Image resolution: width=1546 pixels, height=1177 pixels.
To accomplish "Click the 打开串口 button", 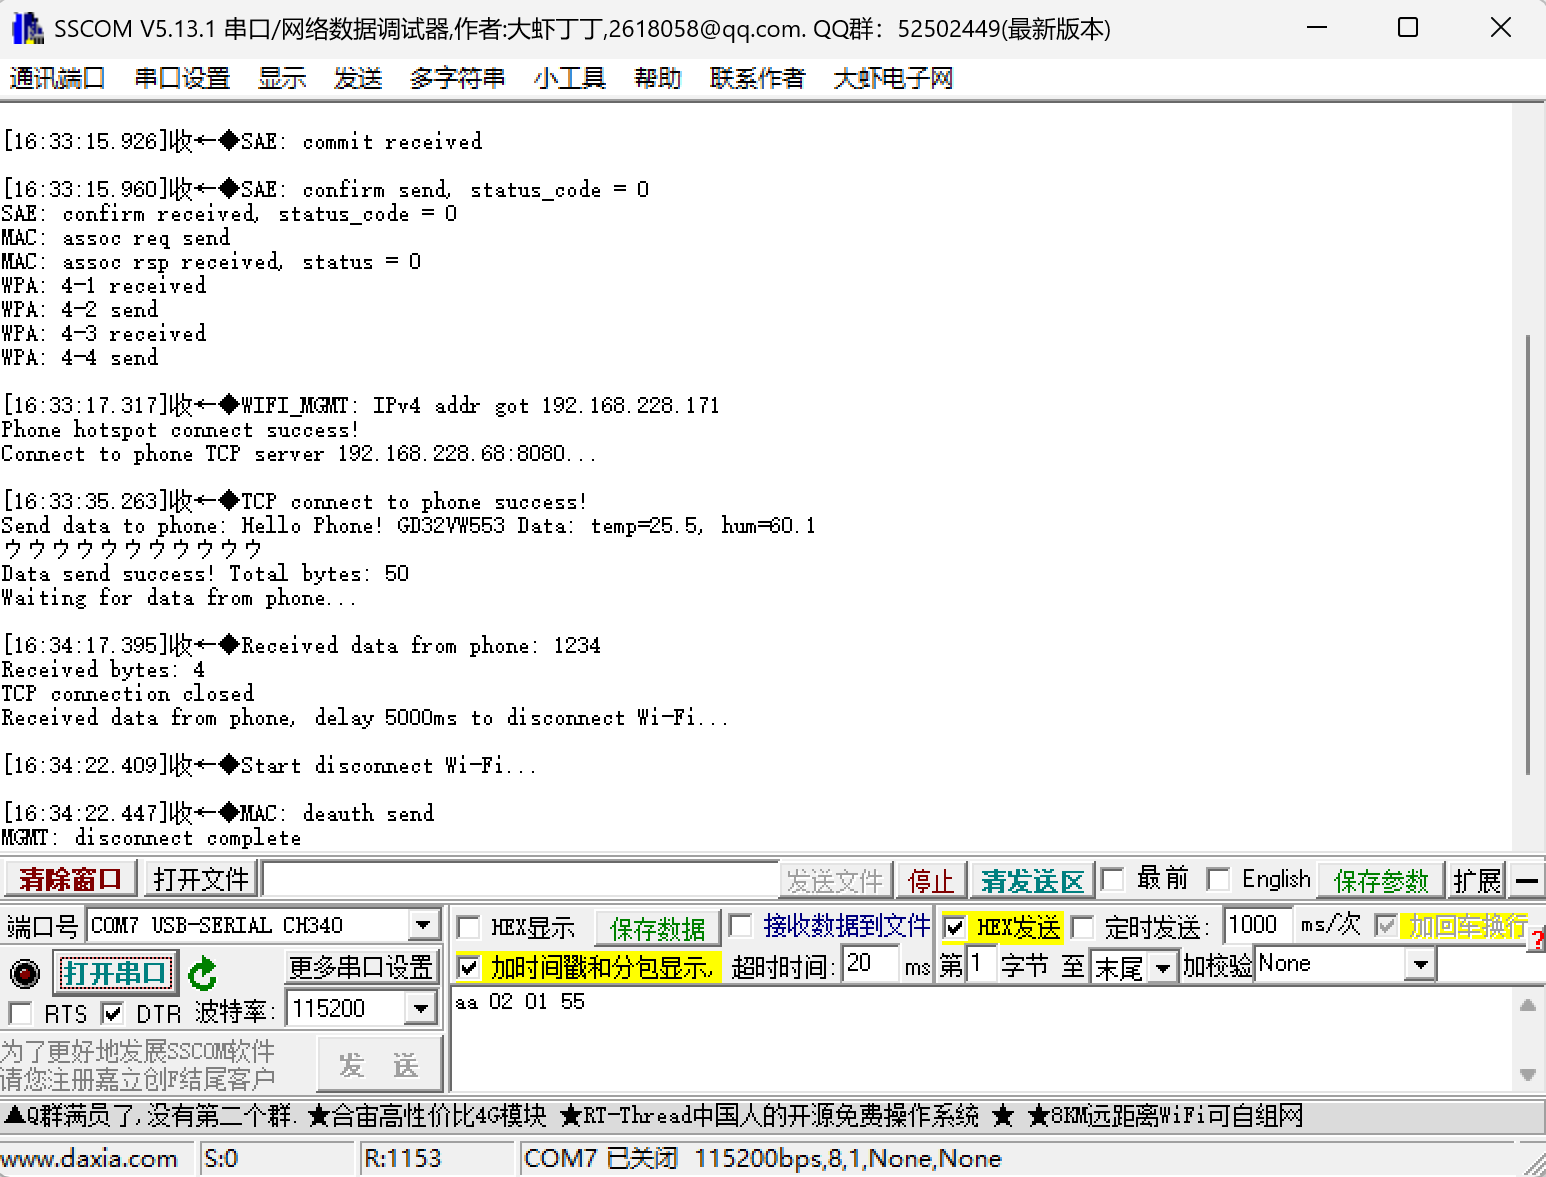I will 114,973.
